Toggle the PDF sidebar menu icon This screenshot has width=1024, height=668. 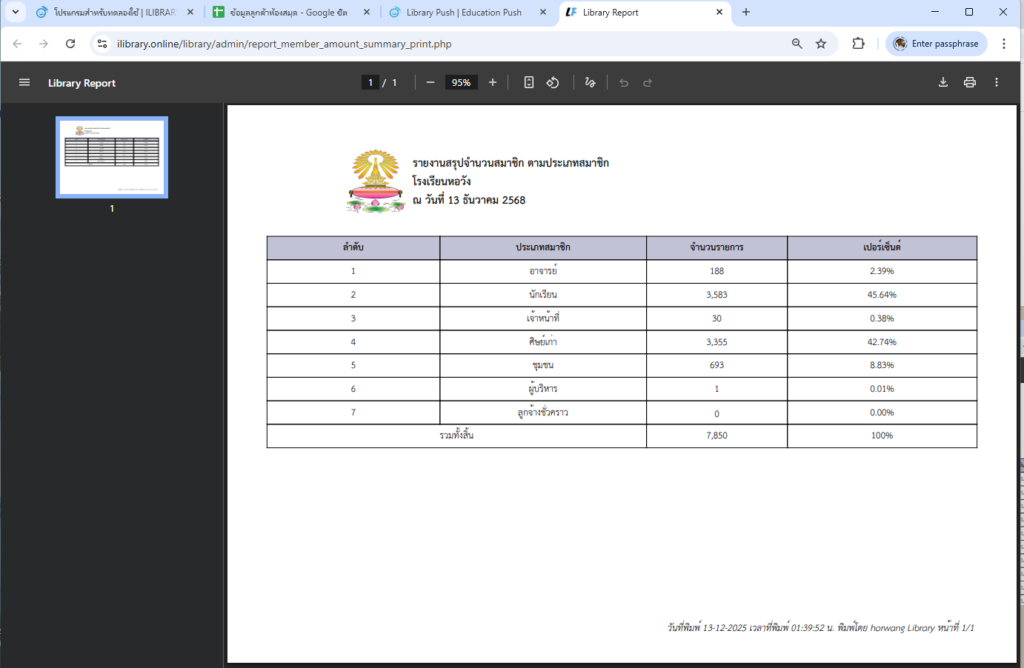click(24, 83)
